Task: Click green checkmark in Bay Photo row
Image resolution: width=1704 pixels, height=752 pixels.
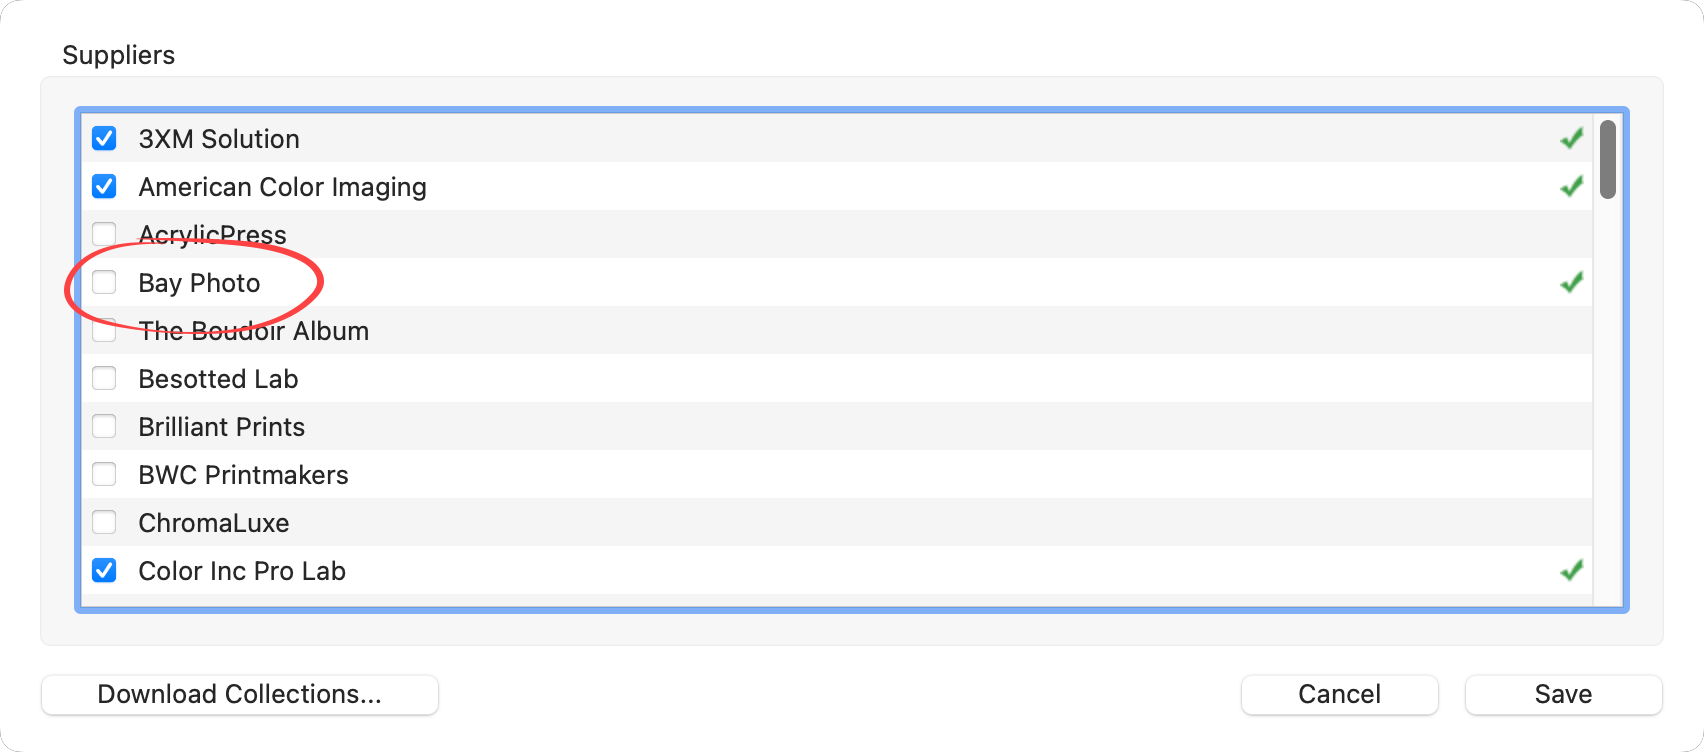Action: pyautogui.click(x=1571, y=283)
